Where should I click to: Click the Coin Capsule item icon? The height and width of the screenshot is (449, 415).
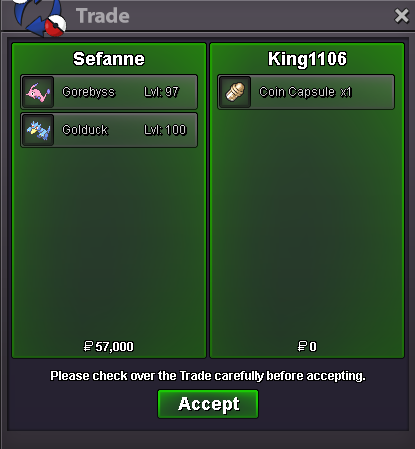235,92
